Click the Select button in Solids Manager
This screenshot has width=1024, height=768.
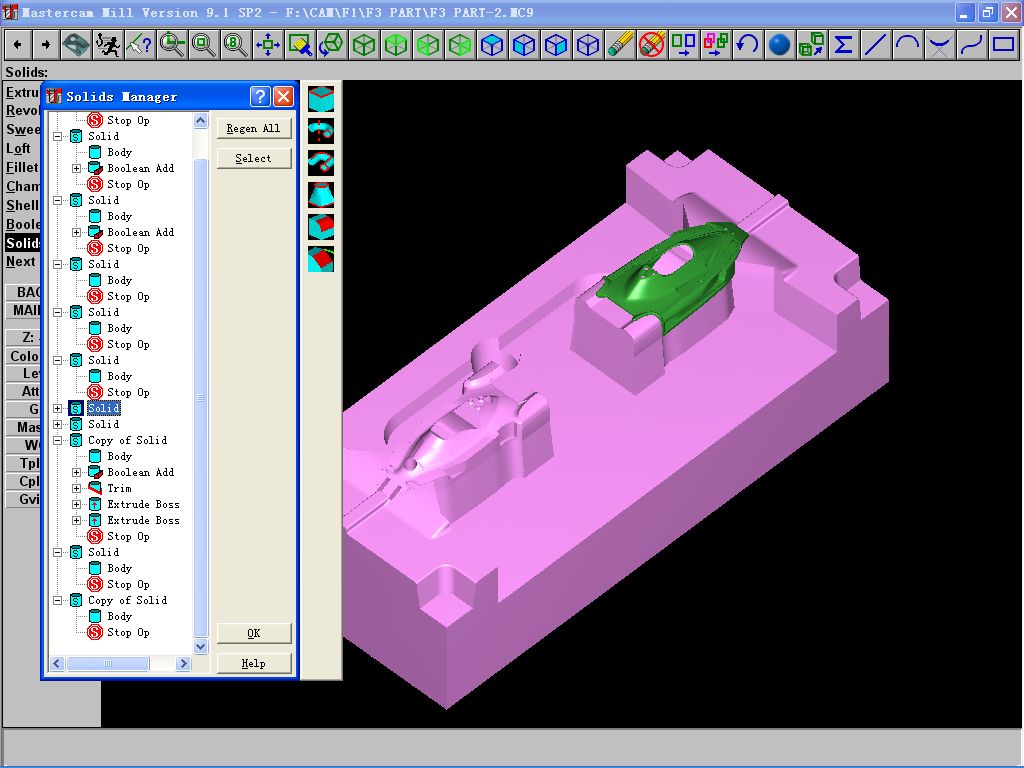[253, 159]
